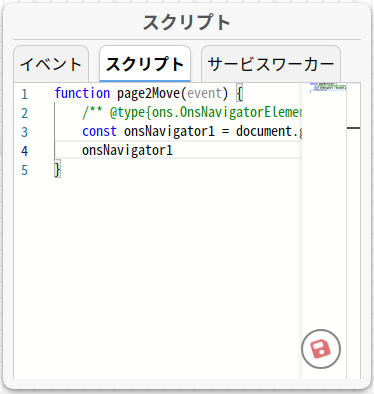Image resolution: width=374 pixels, height=394 pixels.
Task: Open the サービスワーカー tab
Action: tap(271, 64)
